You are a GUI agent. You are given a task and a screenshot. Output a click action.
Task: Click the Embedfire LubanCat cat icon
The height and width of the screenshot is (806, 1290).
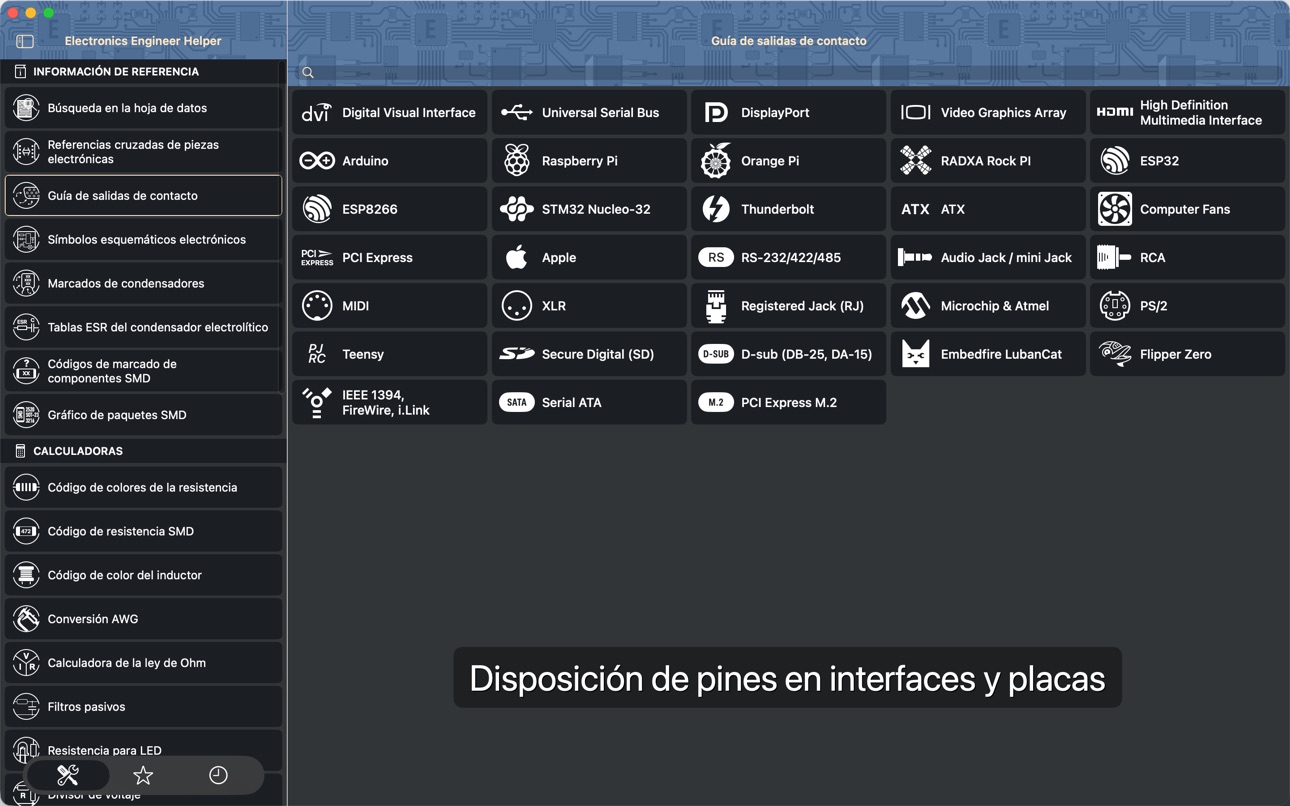point(915,354)
